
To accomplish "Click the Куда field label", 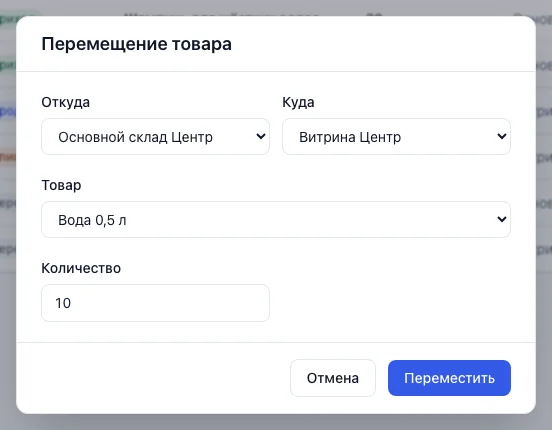I will 298,102.
